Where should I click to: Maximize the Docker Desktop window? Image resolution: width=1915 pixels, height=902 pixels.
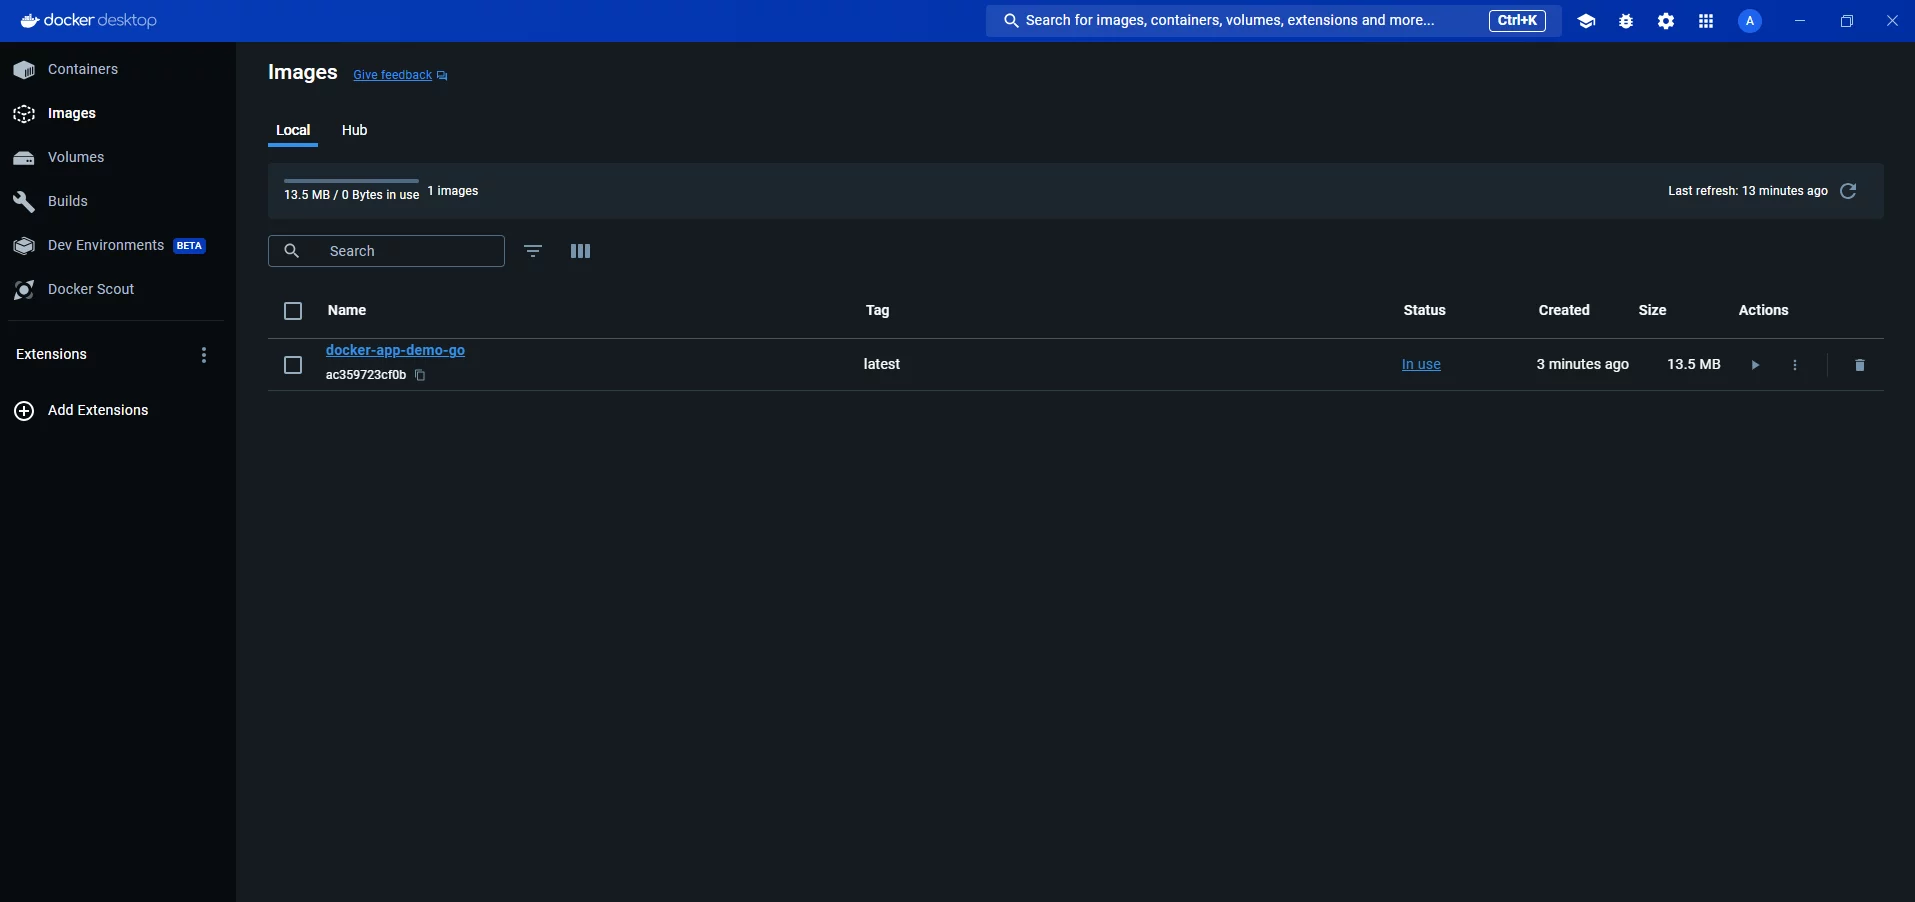click(x=1846, y=21)
